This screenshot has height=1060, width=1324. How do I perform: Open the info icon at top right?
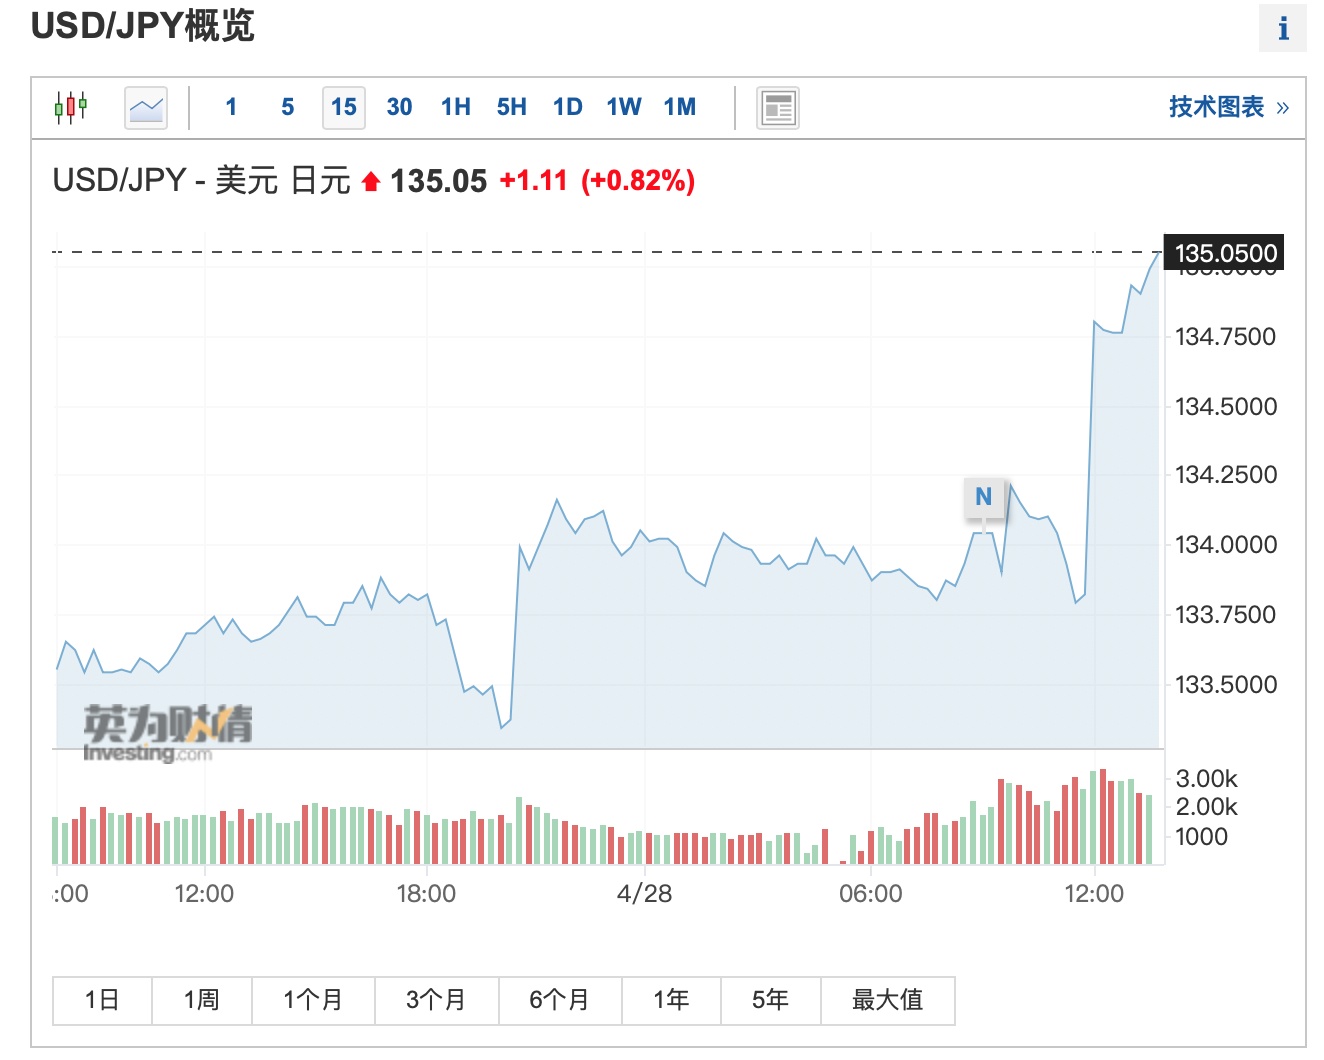(1283, 28)
